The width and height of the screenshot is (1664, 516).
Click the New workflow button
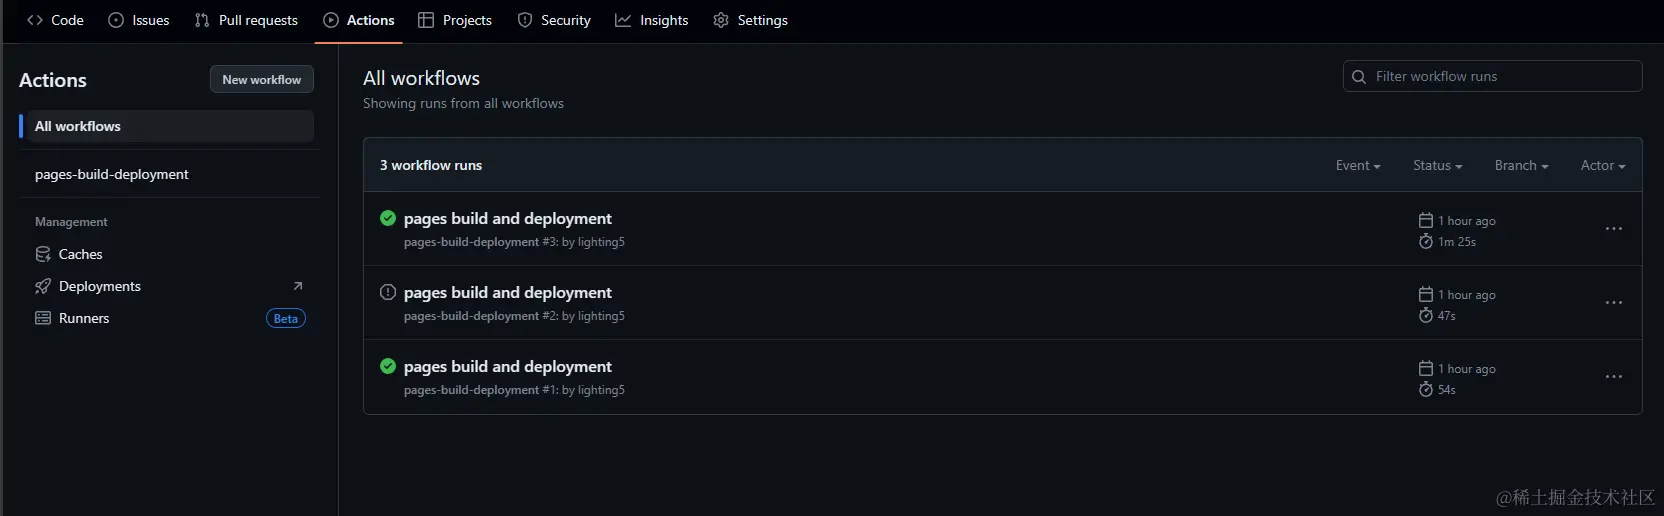click(262, 79)
